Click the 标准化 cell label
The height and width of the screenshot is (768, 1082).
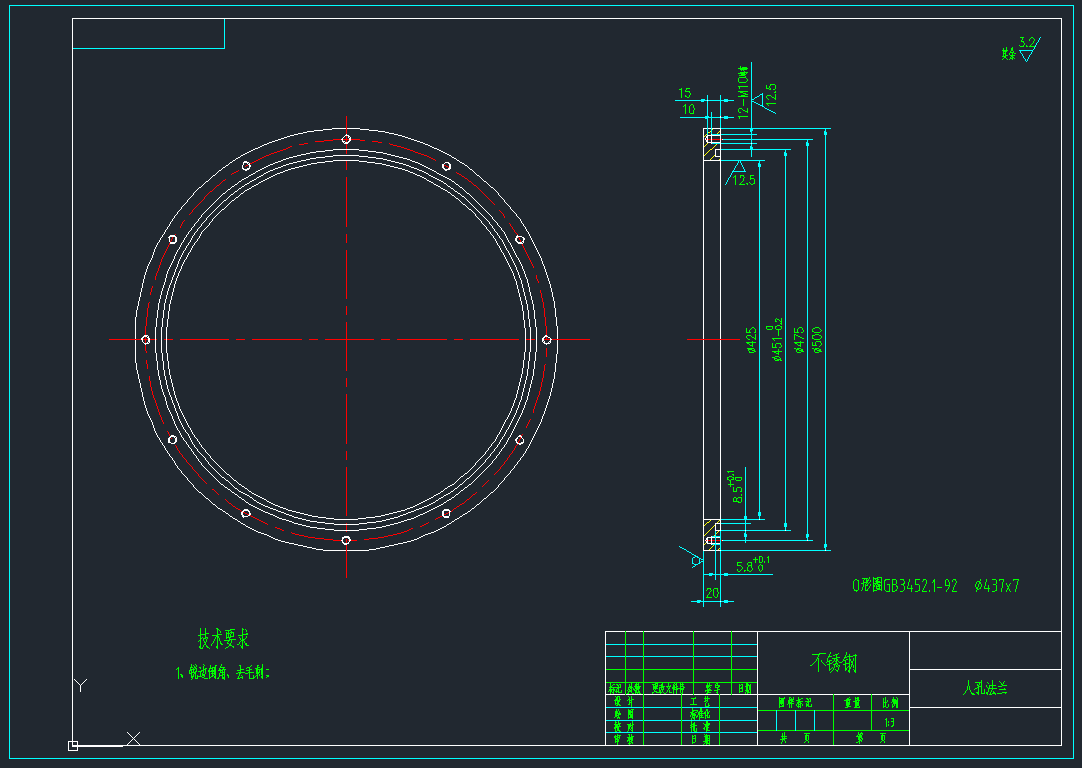click(x=700, y=714)
